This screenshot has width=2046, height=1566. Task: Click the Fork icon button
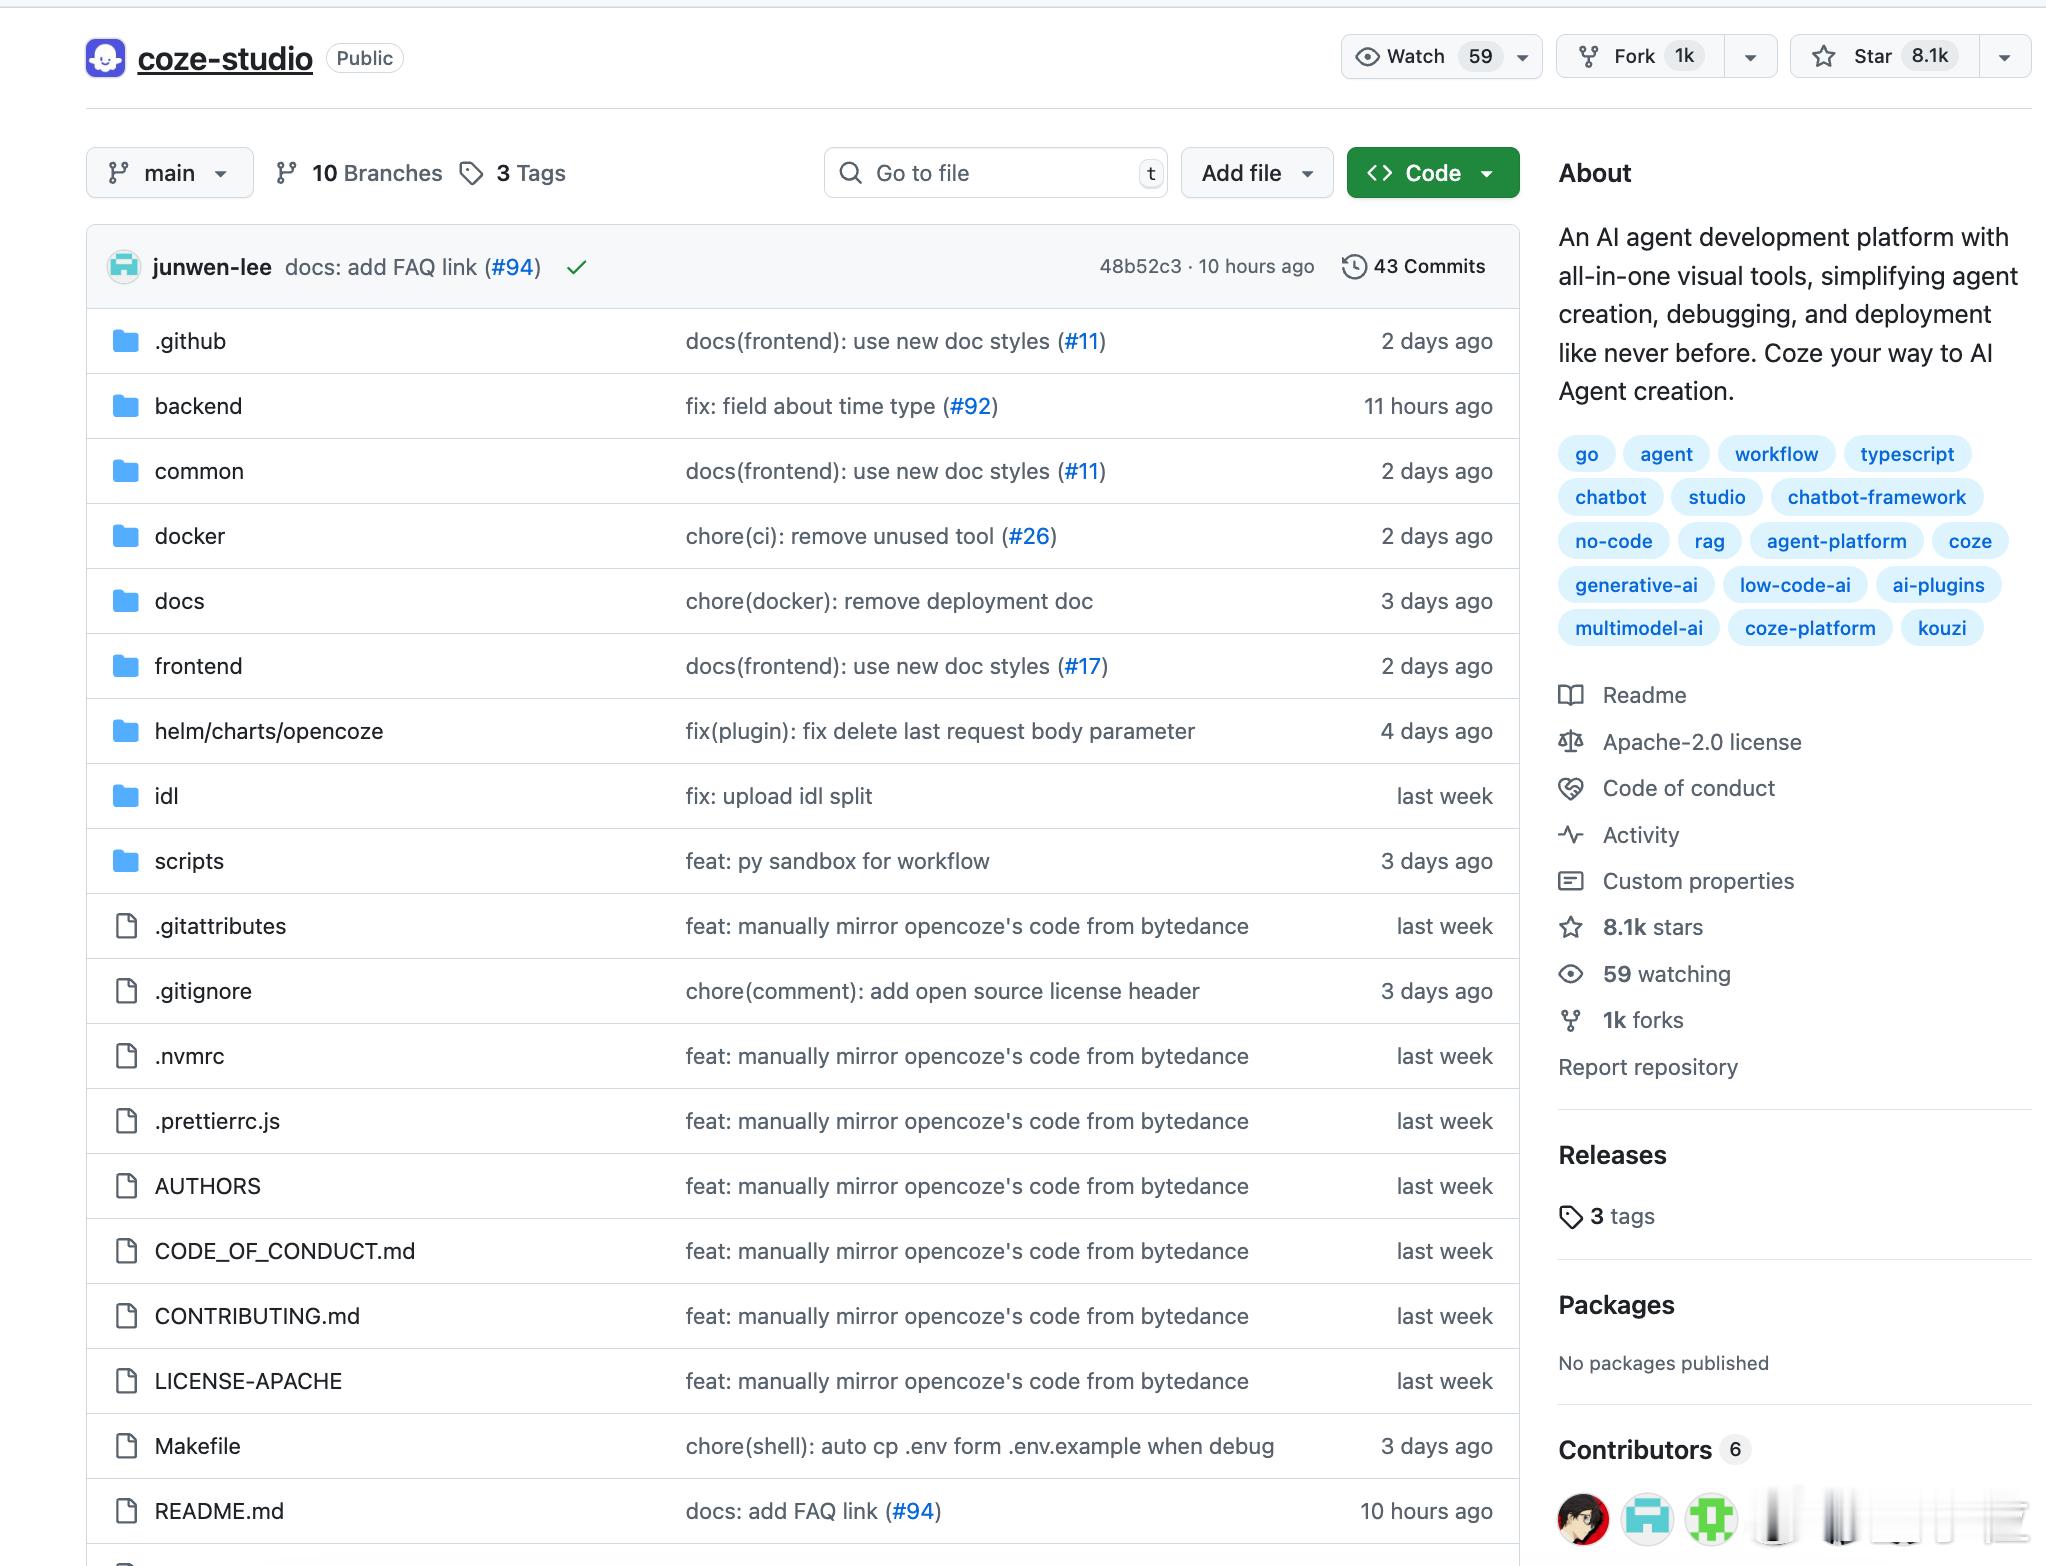1588,57
